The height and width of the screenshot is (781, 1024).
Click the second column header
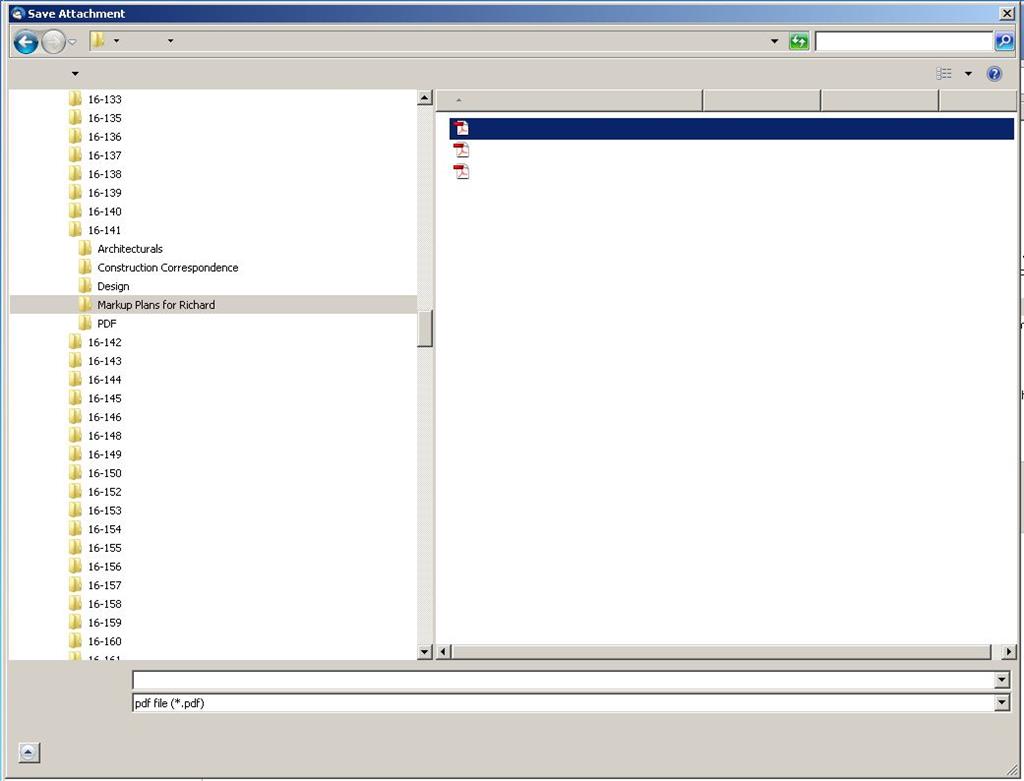[x=762, y=101]
